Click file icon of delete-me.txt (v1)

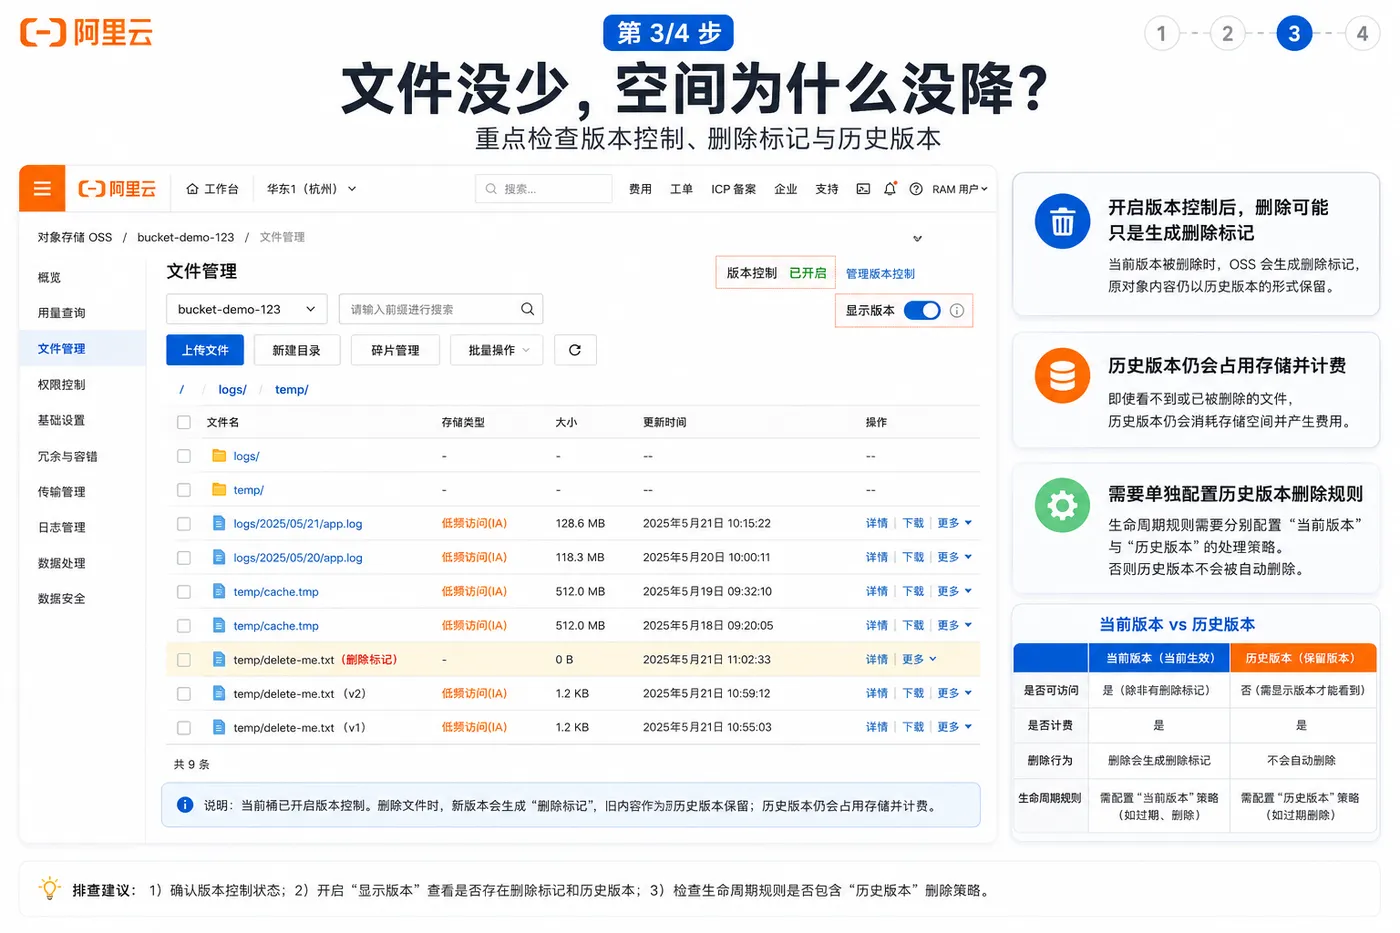(219, 727)
